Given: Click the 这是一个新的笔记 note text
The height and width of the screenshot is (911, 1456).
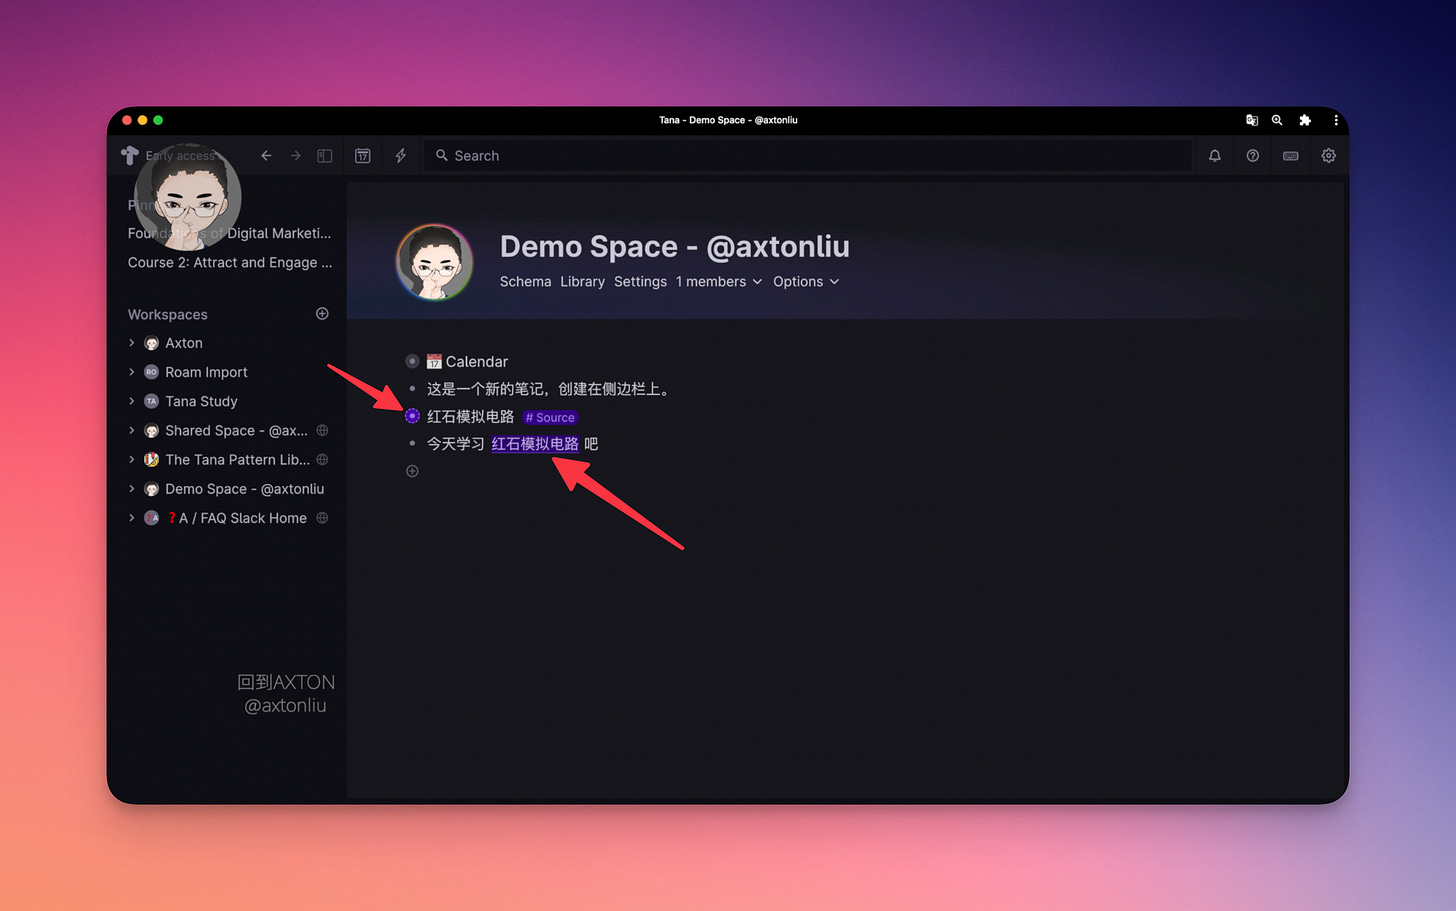Looking at the screenshot, I should coord(549,389).
